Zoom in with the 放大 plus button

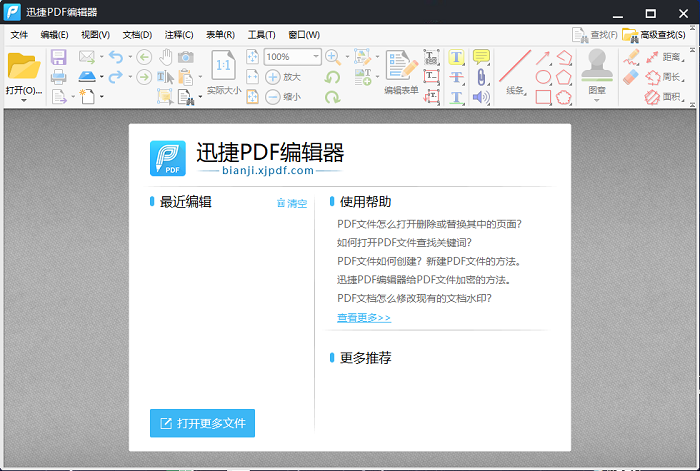point(283,77)
